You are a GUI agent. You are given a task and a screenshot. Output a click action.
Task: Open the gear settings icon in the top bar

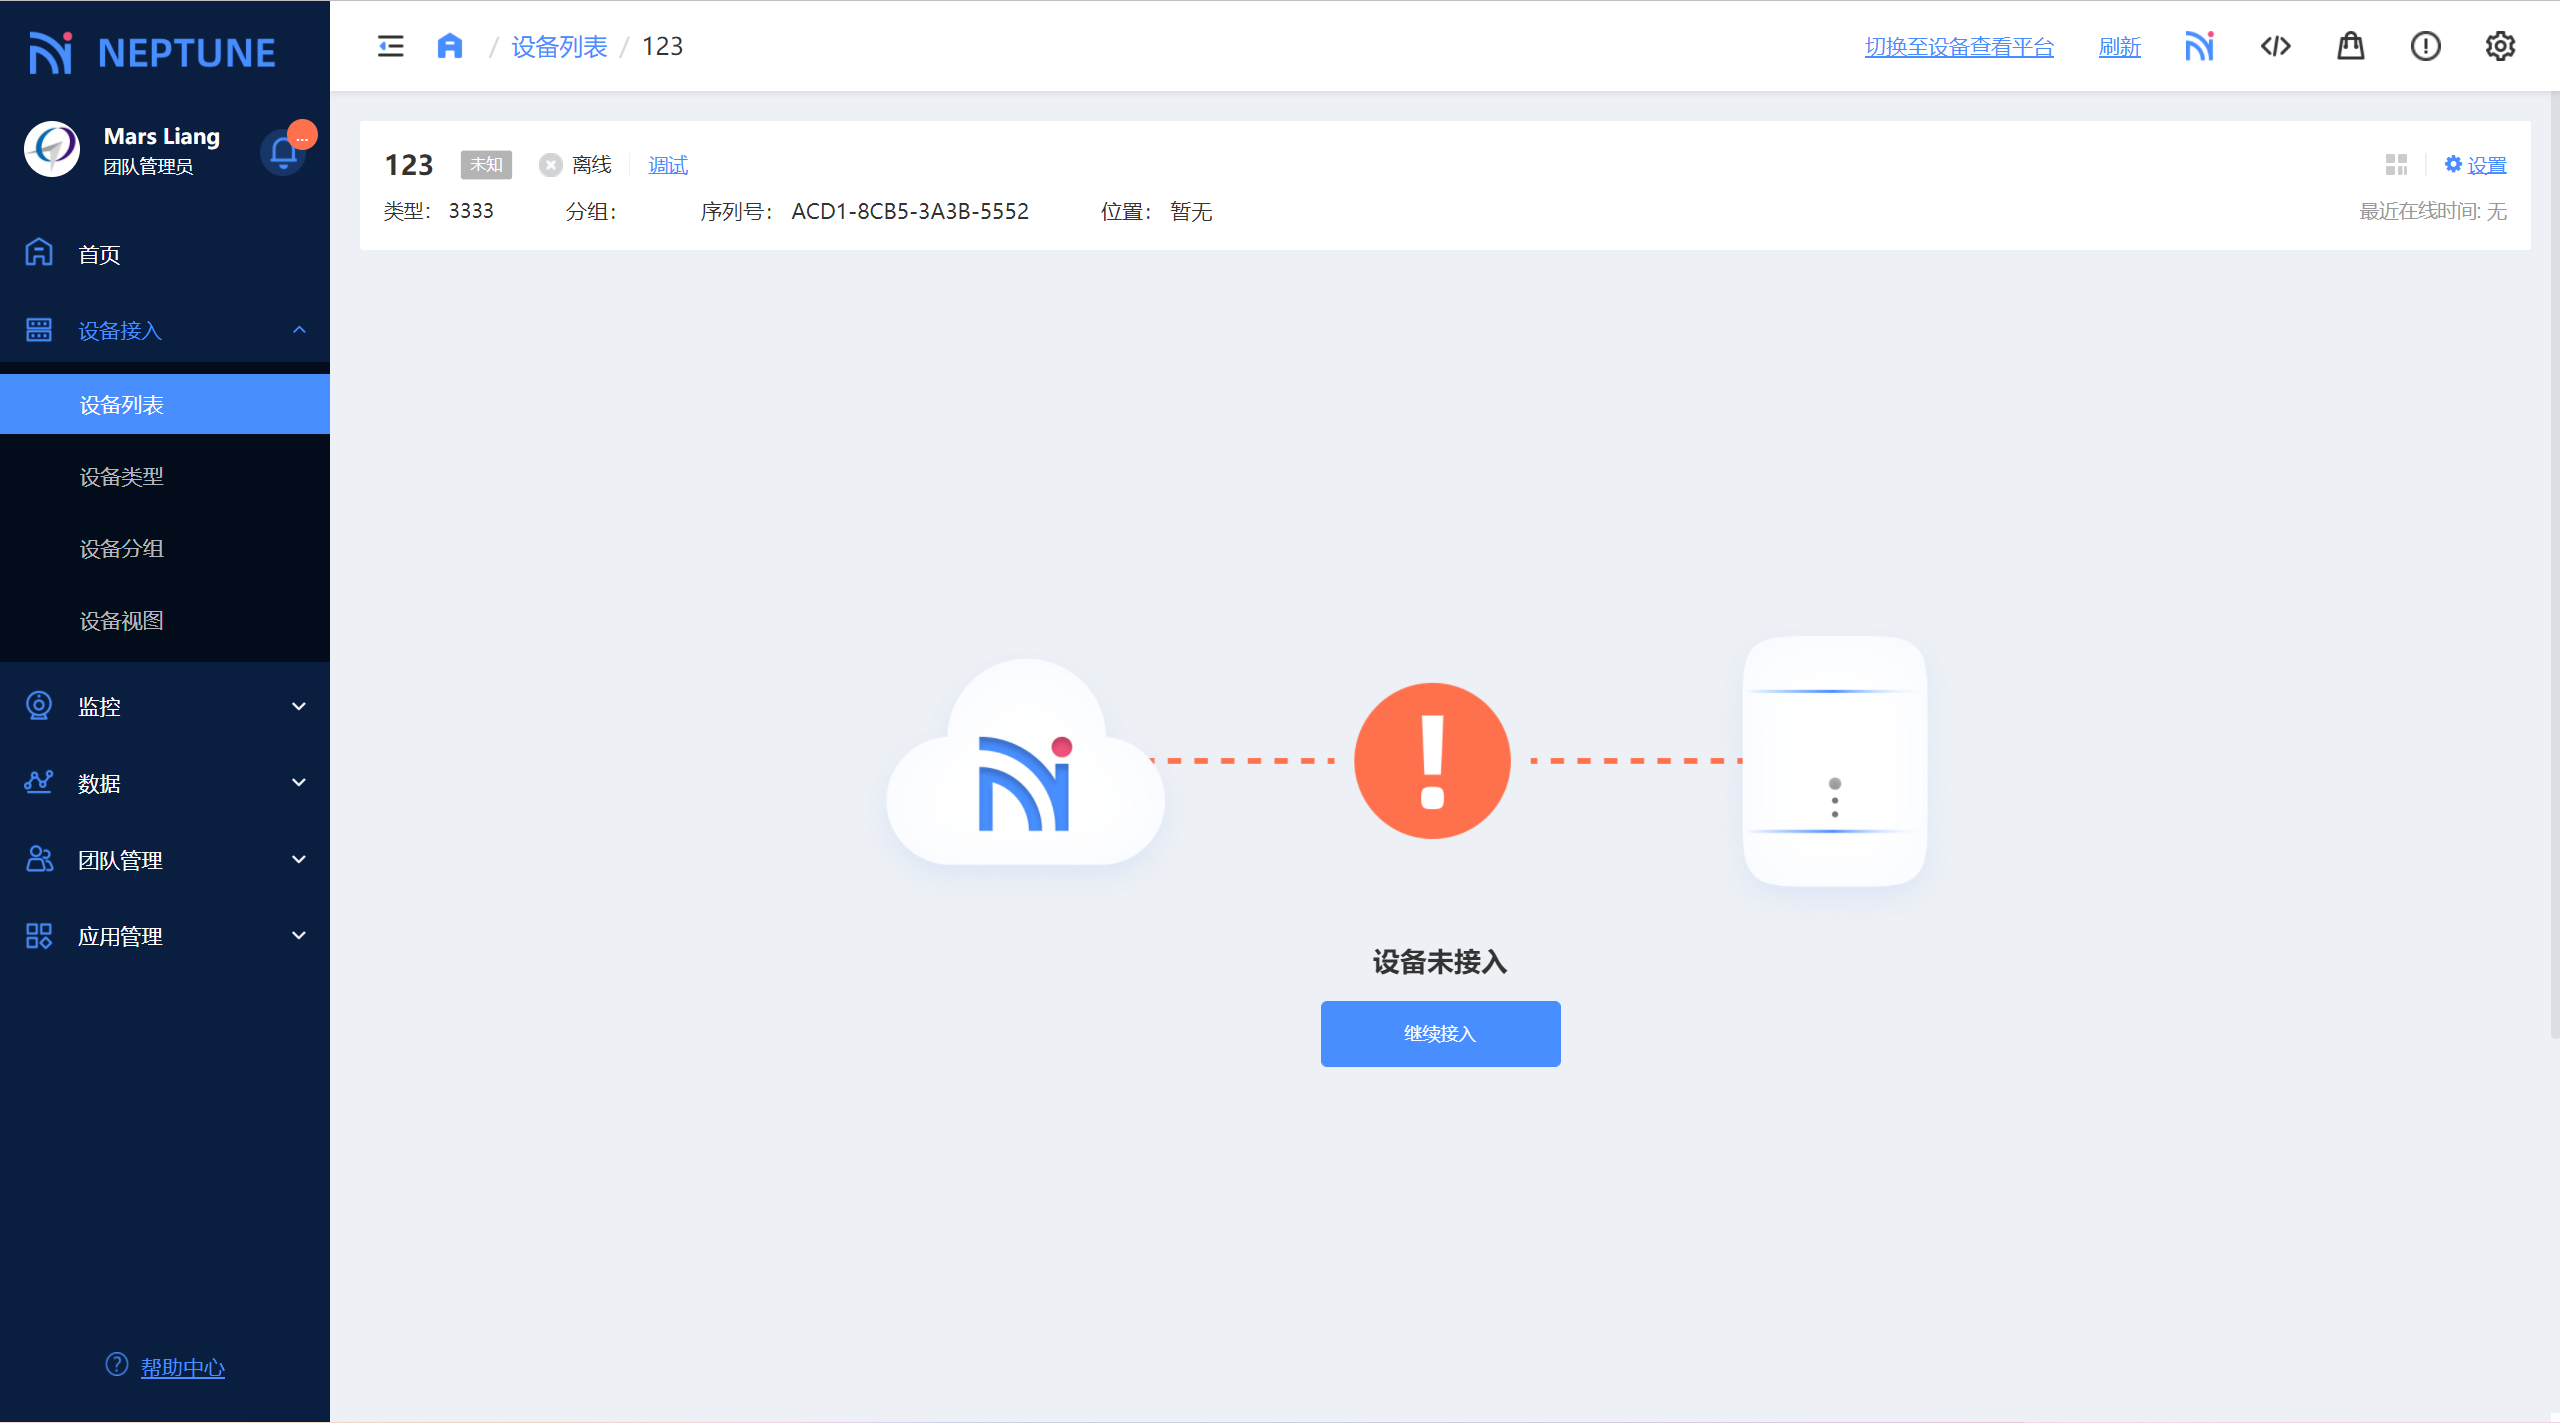coord(2500,46)
